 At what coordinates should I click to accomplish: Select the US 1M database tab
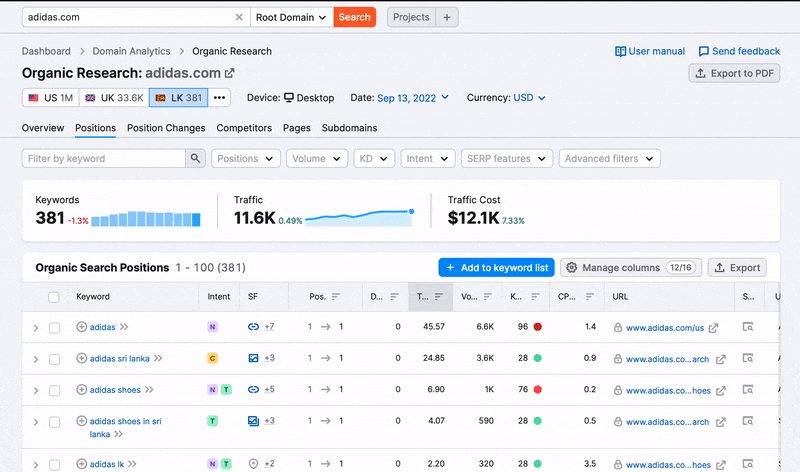coord(51,98)
